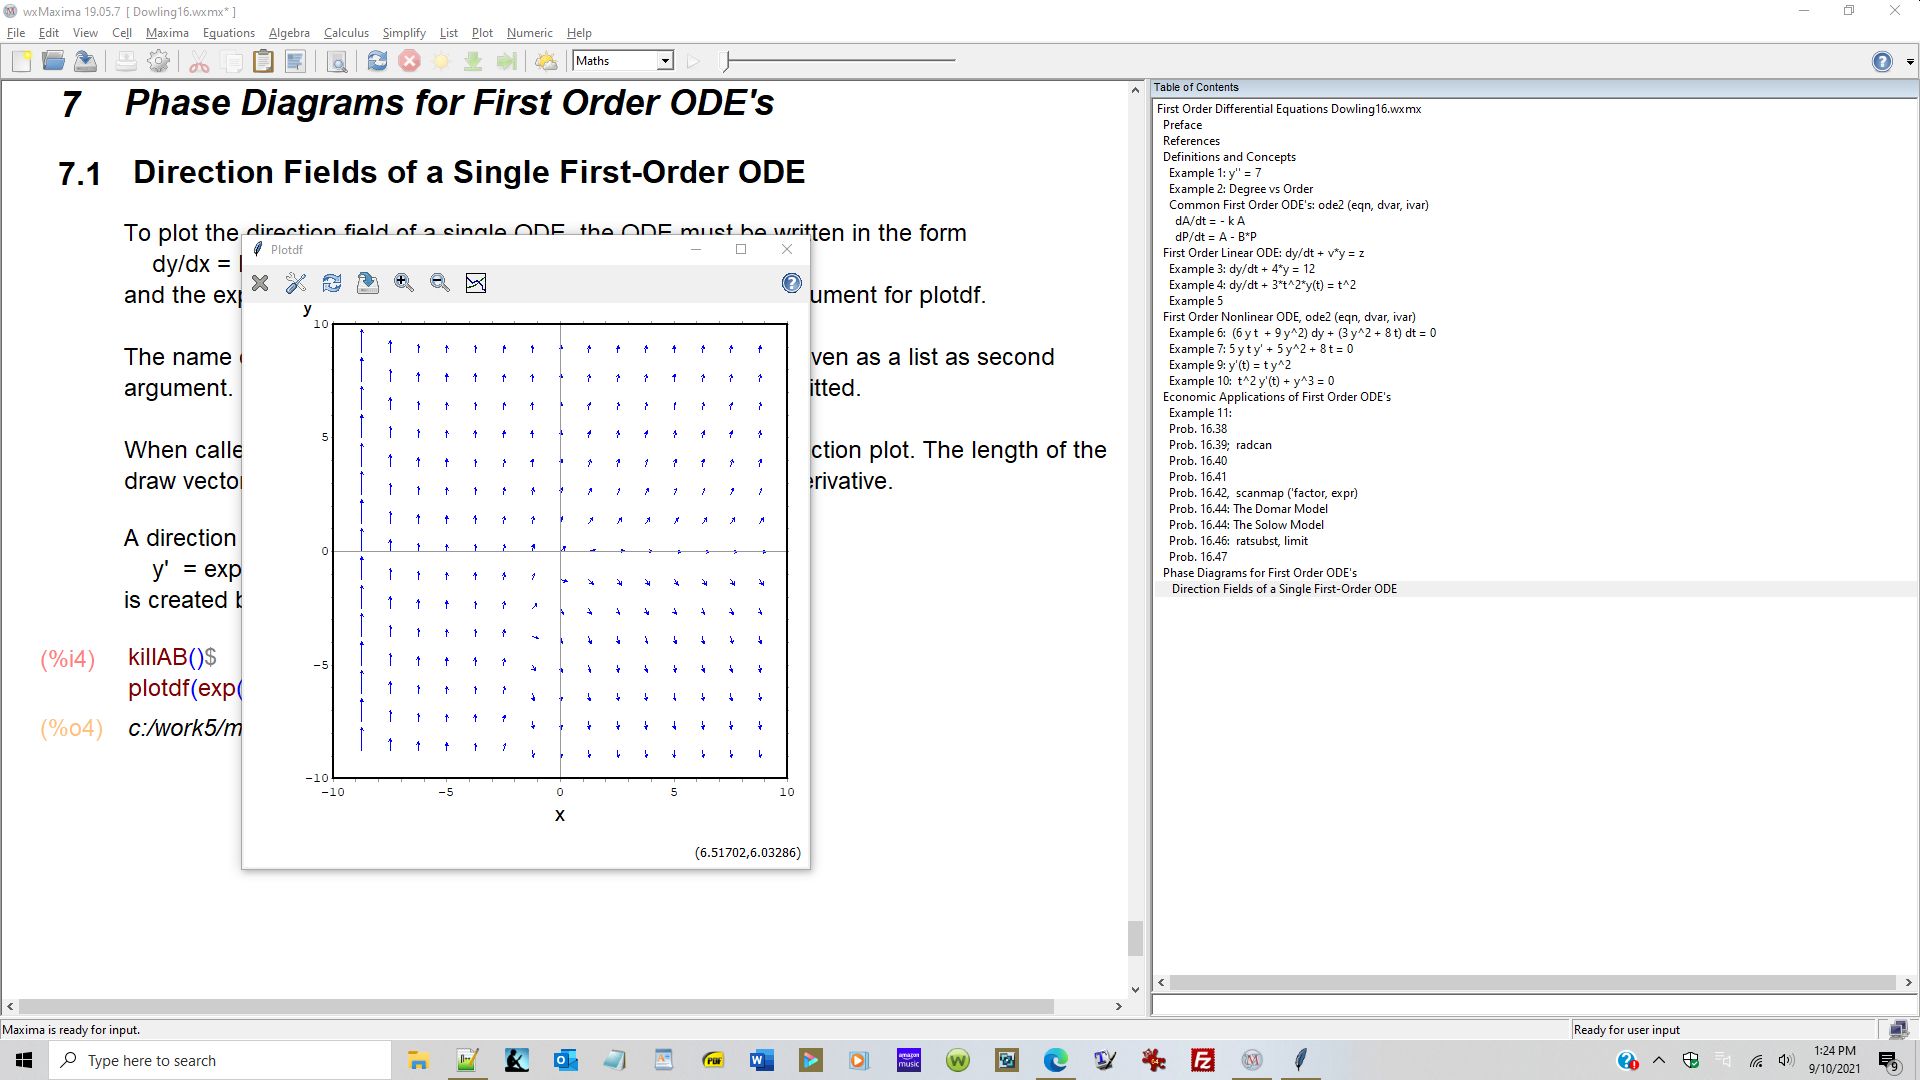
Task: Open Plotdf help question mark icon
Action: pyautogui.click(x=791, y=283)
